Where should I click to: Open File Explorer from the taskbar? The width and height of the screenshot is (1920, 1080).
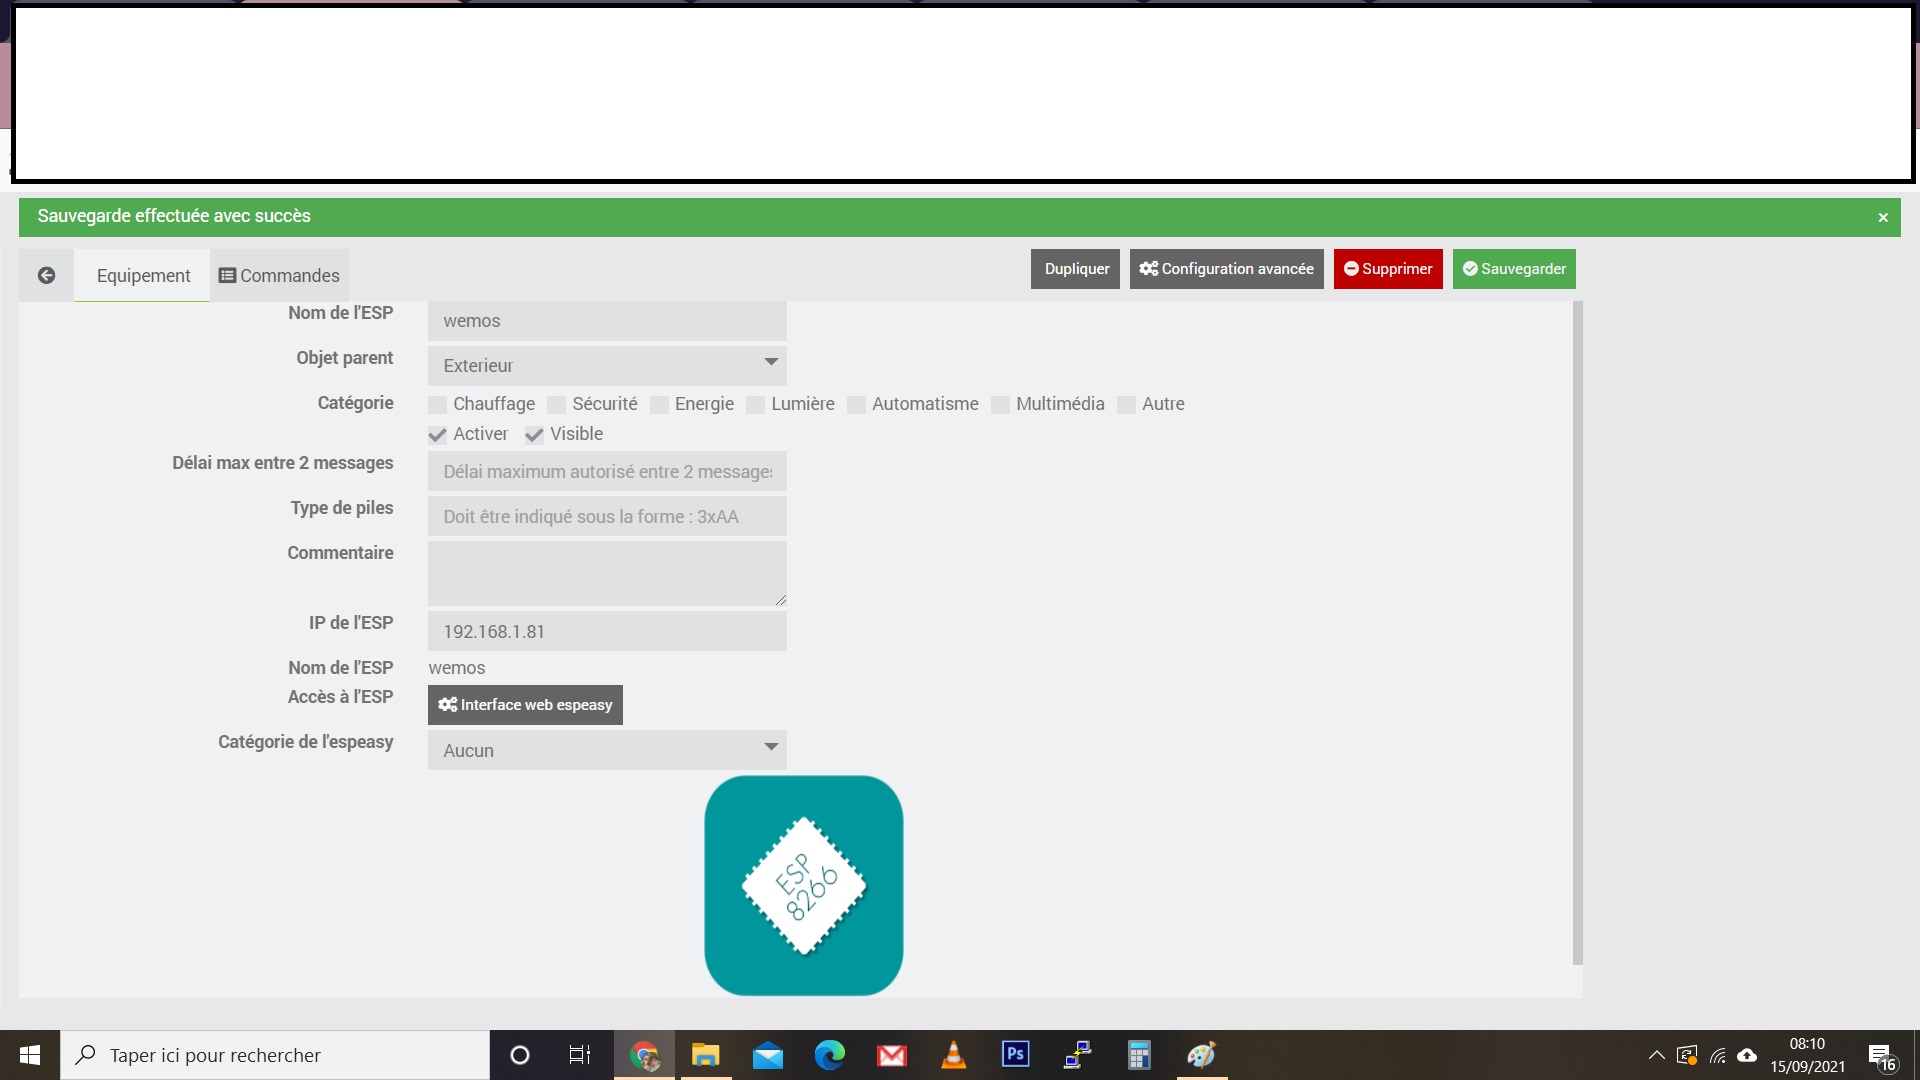705,1054
